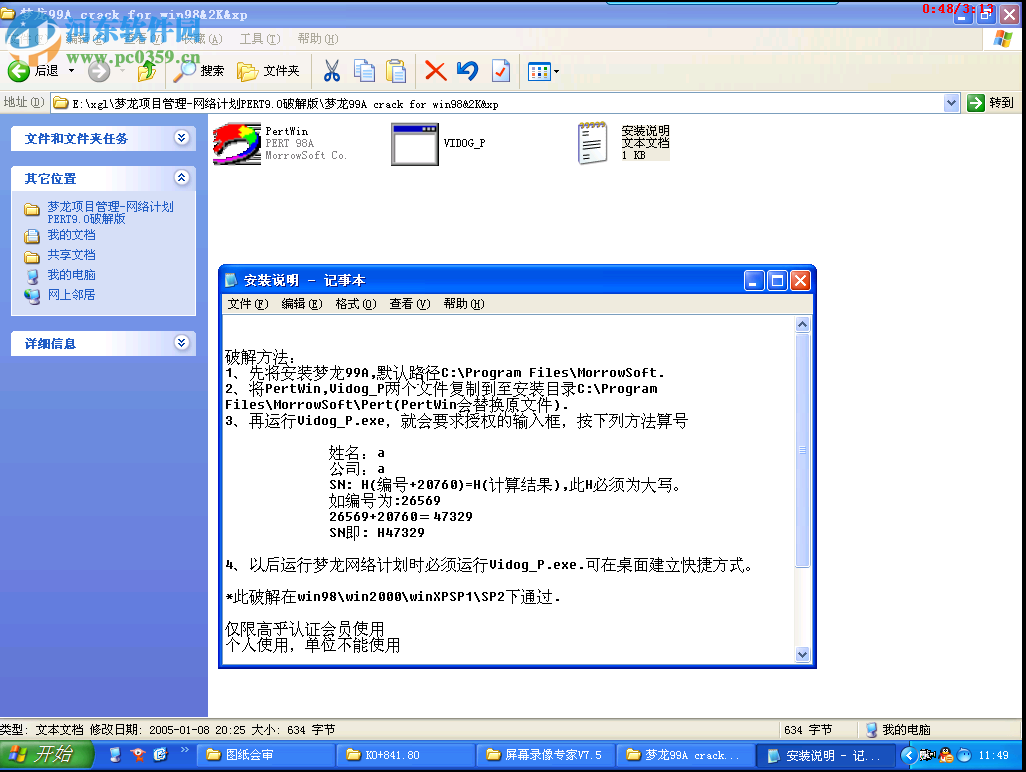Collapse the 其它位置 panel
This screenshot has width=1026, height=772.
click(182, 176)
